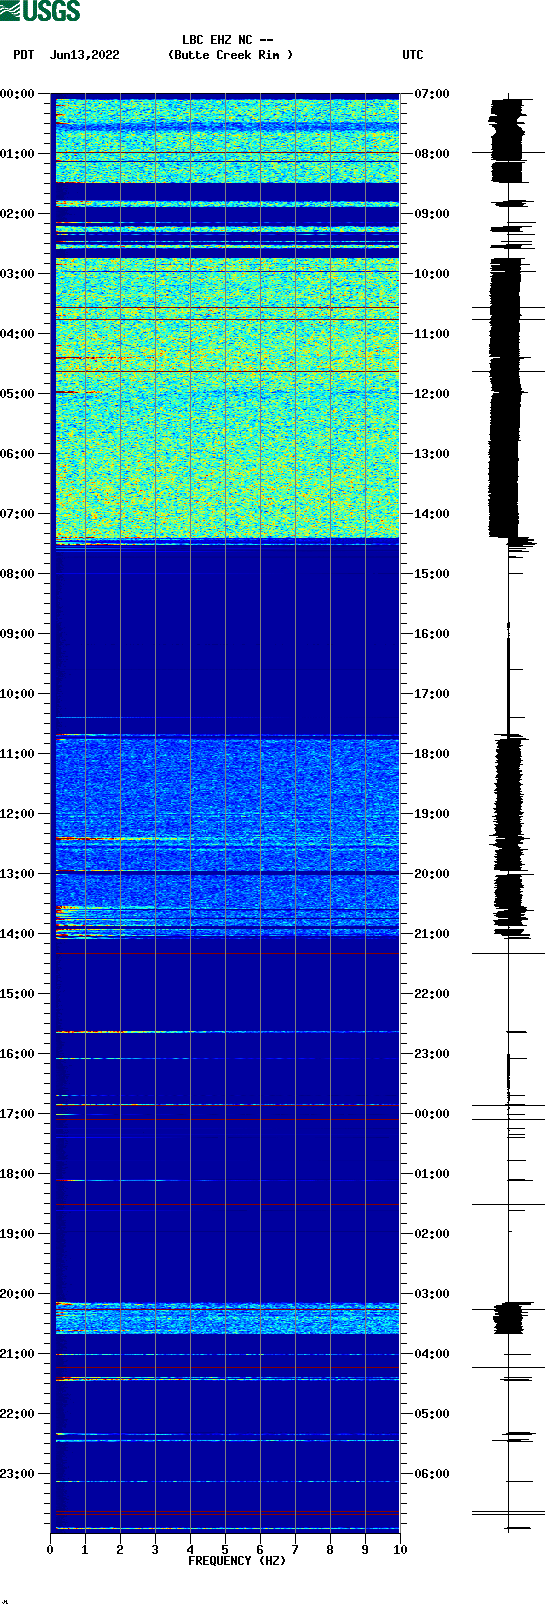This screenshot has width=552, height=1613.
Task: Click the frequency axis tick 2
Action: [120, 1550]
